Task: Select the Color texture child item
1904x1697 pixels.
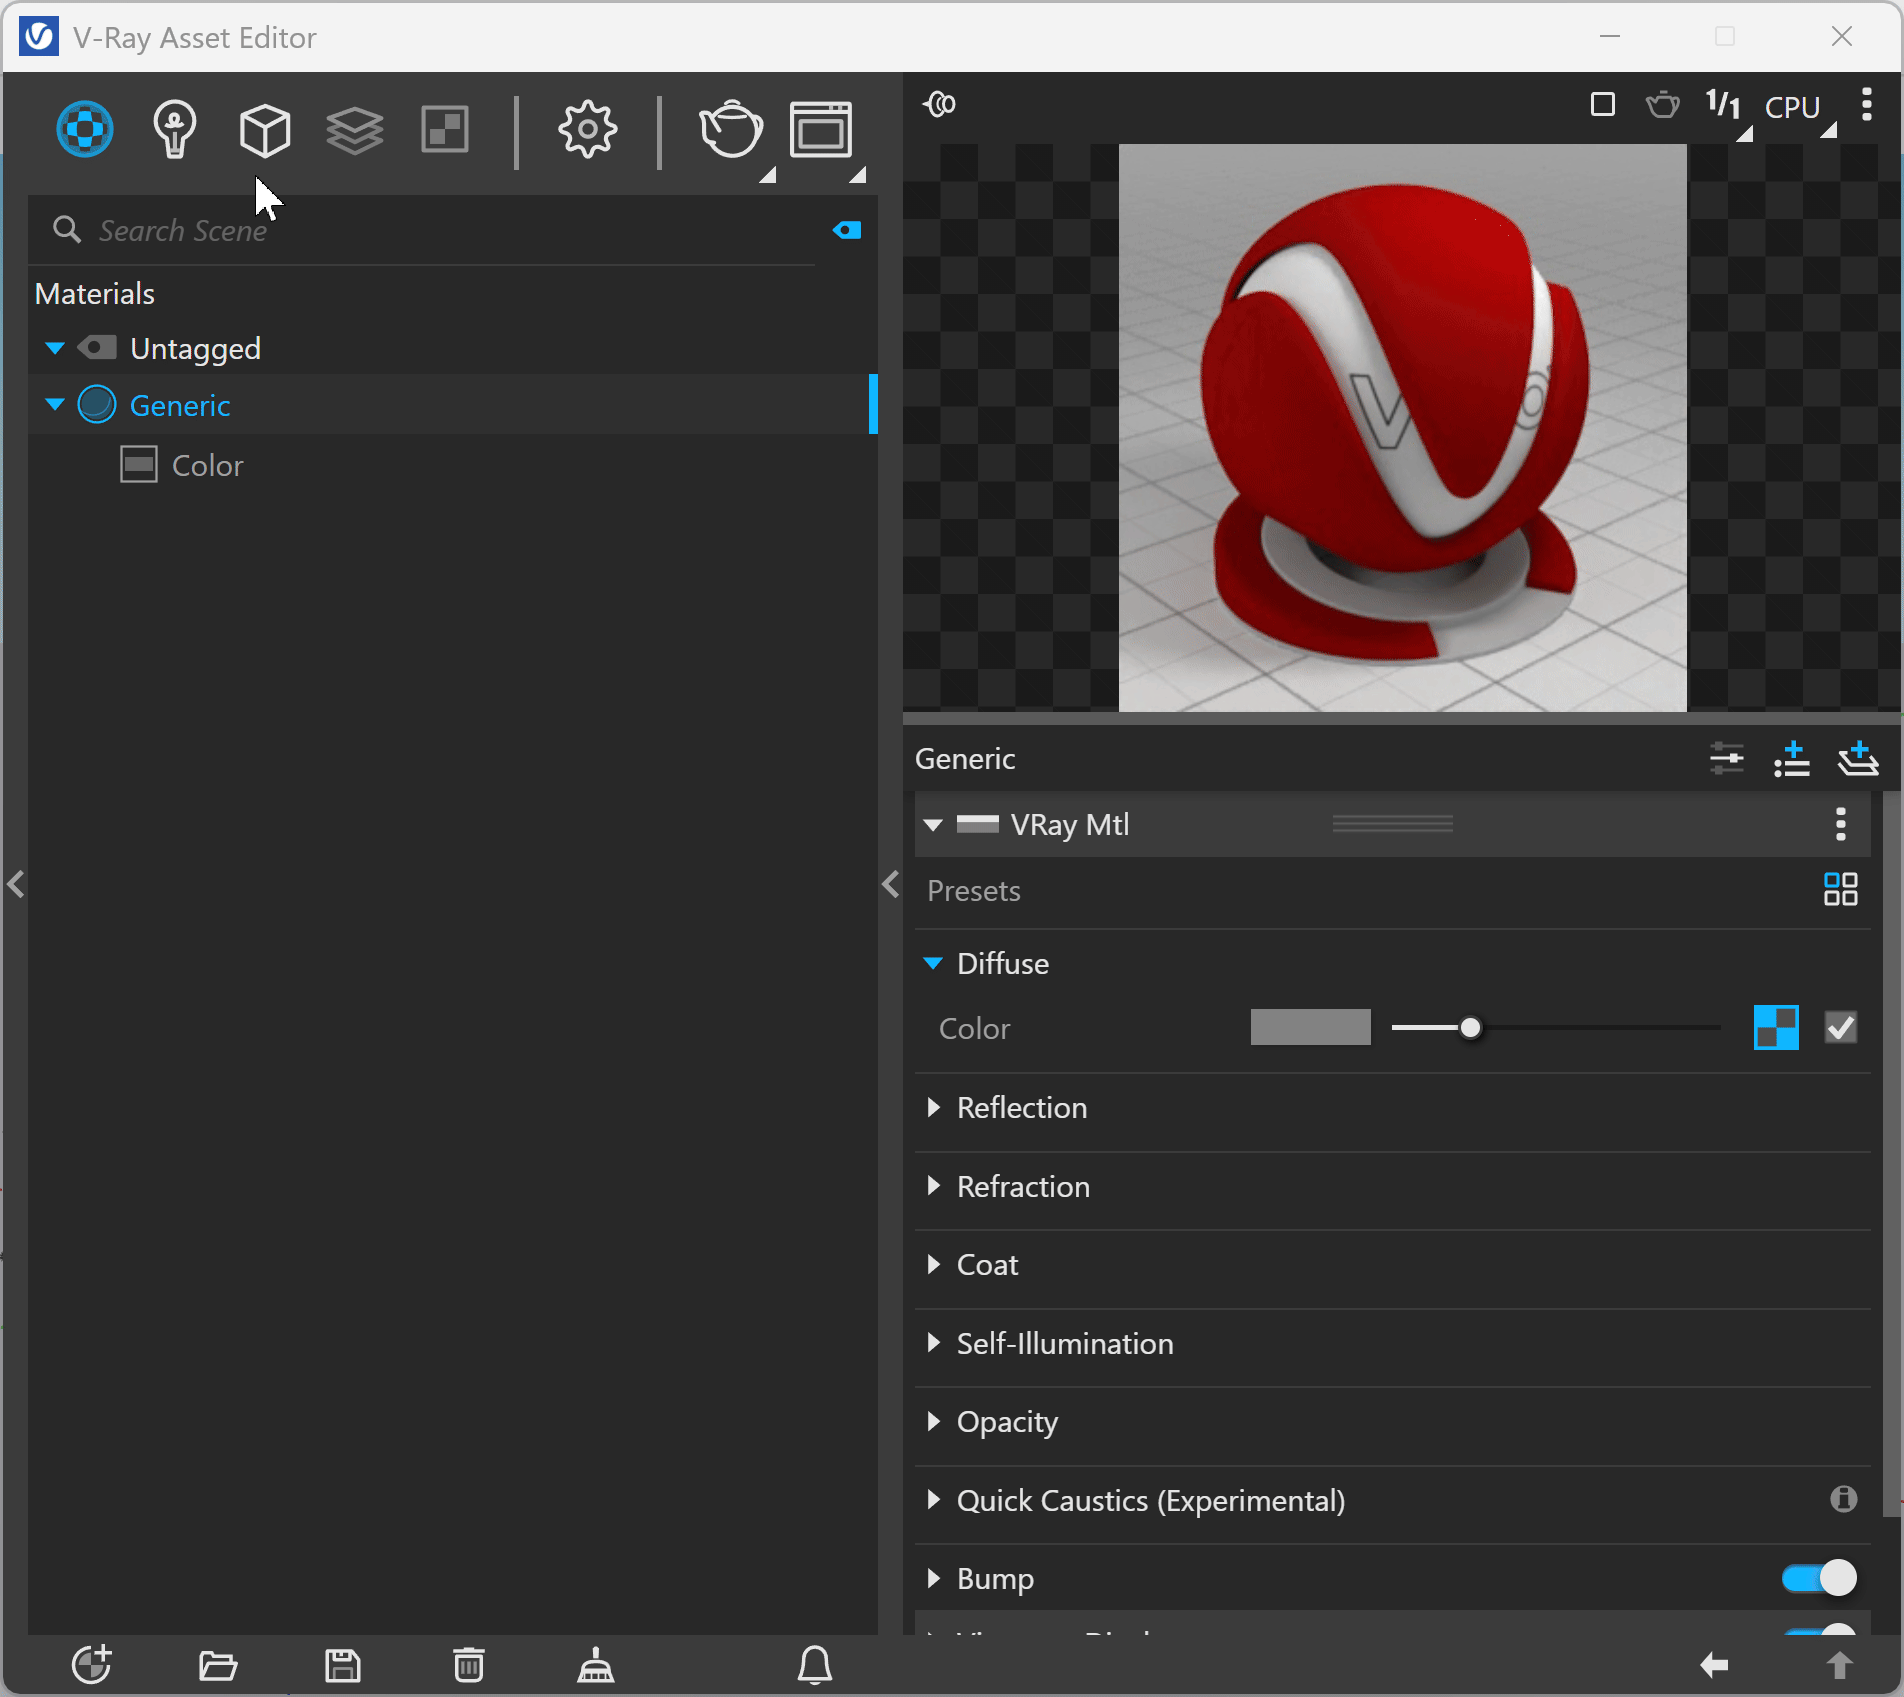Action: (x=207, y=466)
